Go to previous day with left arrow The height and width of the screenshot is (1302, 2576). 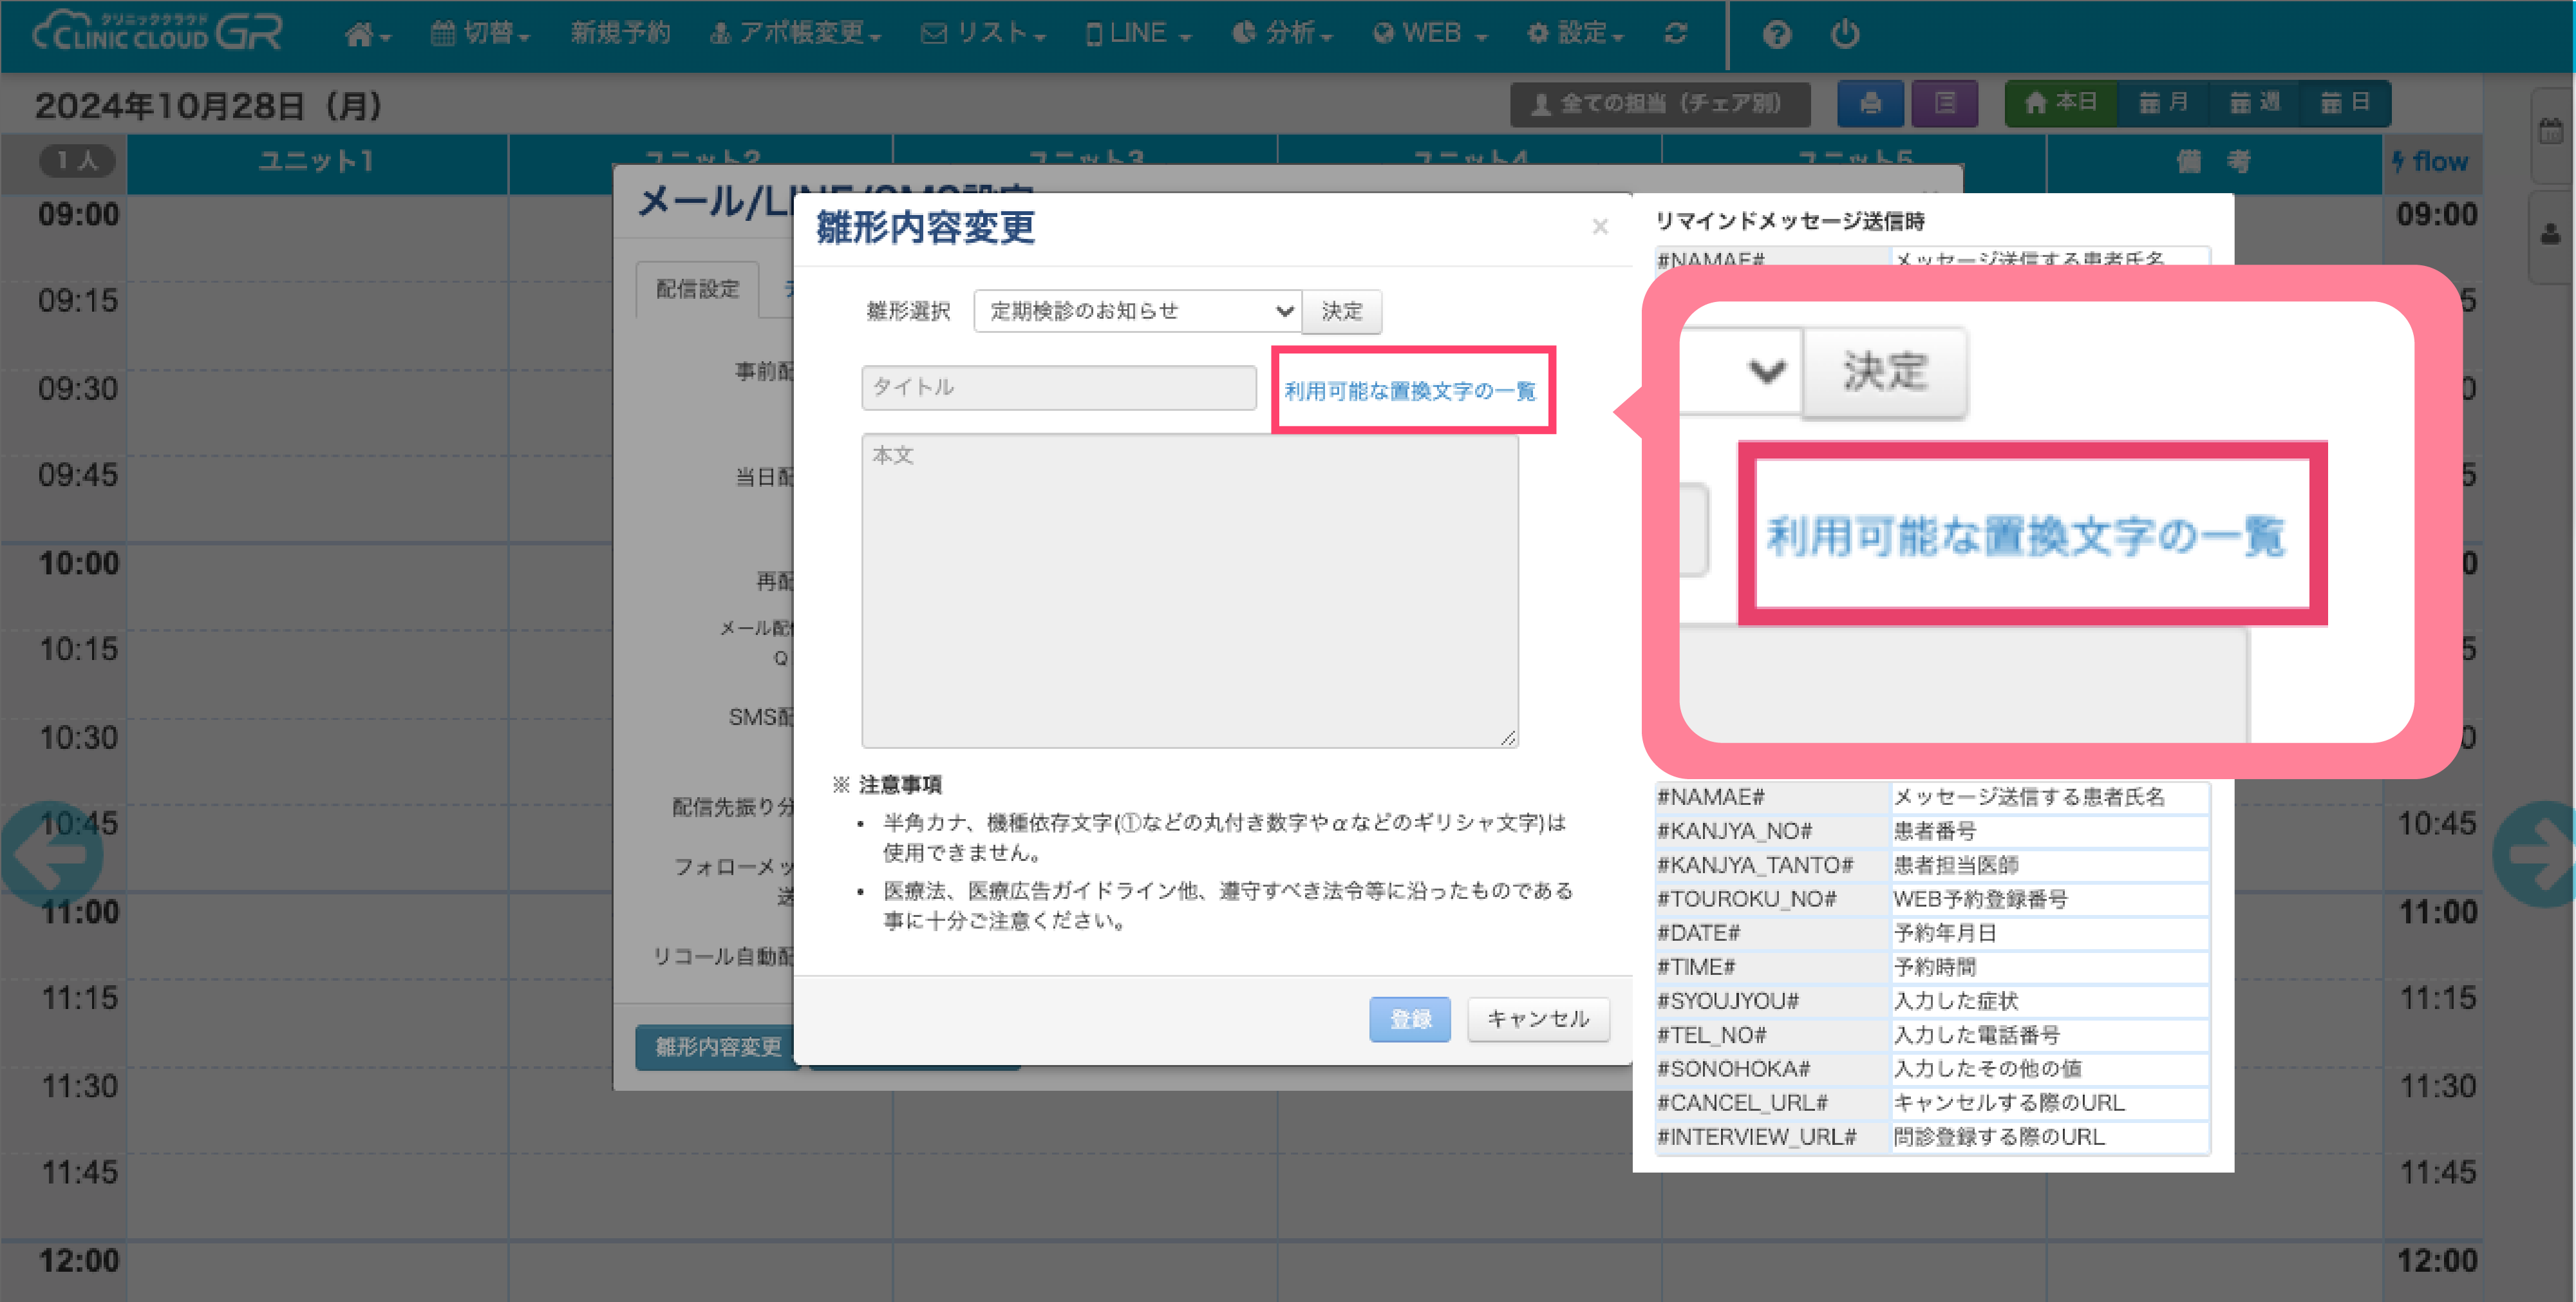pyautogui.click(x=52, y=853)
